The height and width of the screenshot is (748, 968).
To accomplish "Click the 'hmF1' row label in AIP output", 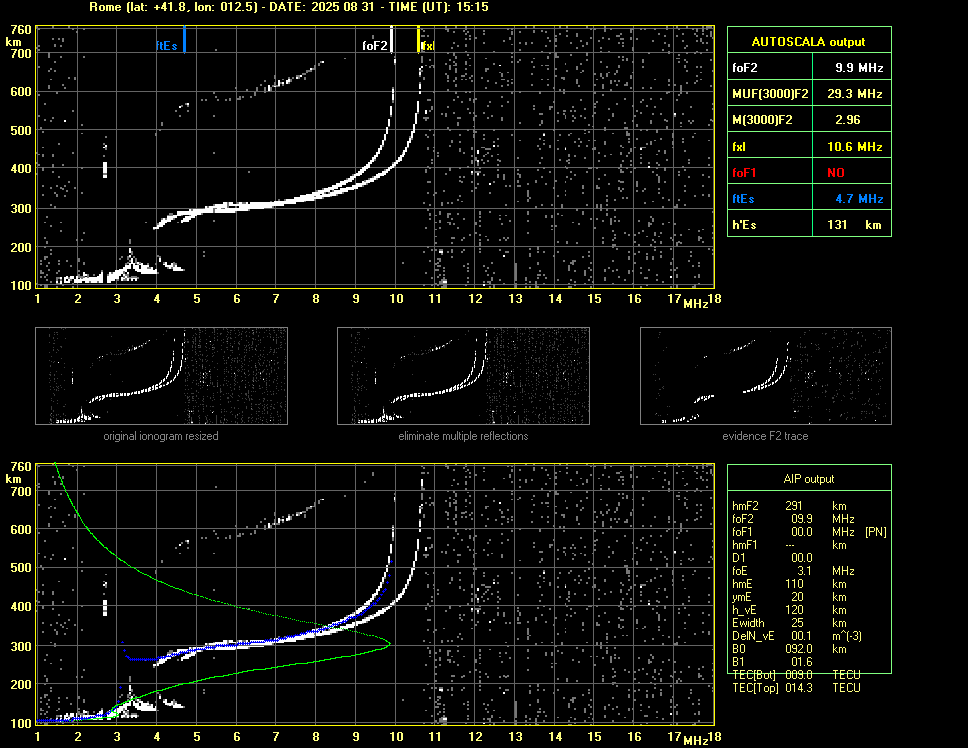I will [745, 545].
